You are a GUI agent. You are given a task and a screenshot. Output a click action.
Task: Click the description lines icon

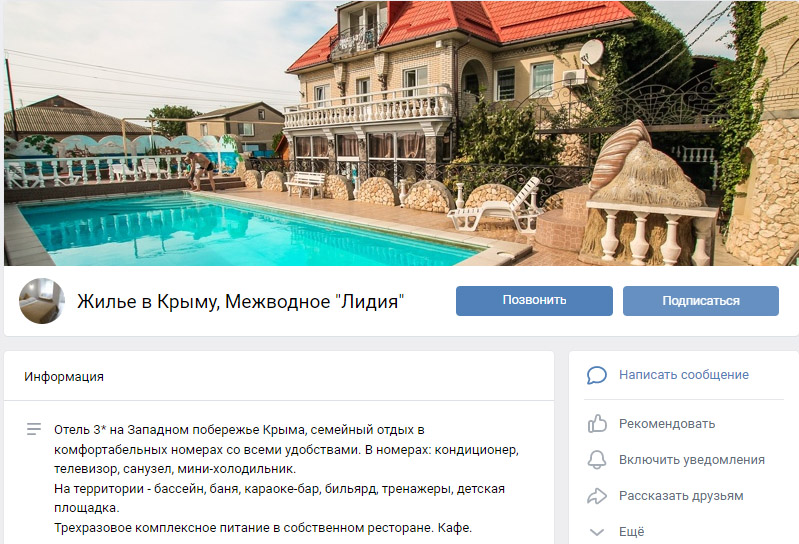point(34,429)
